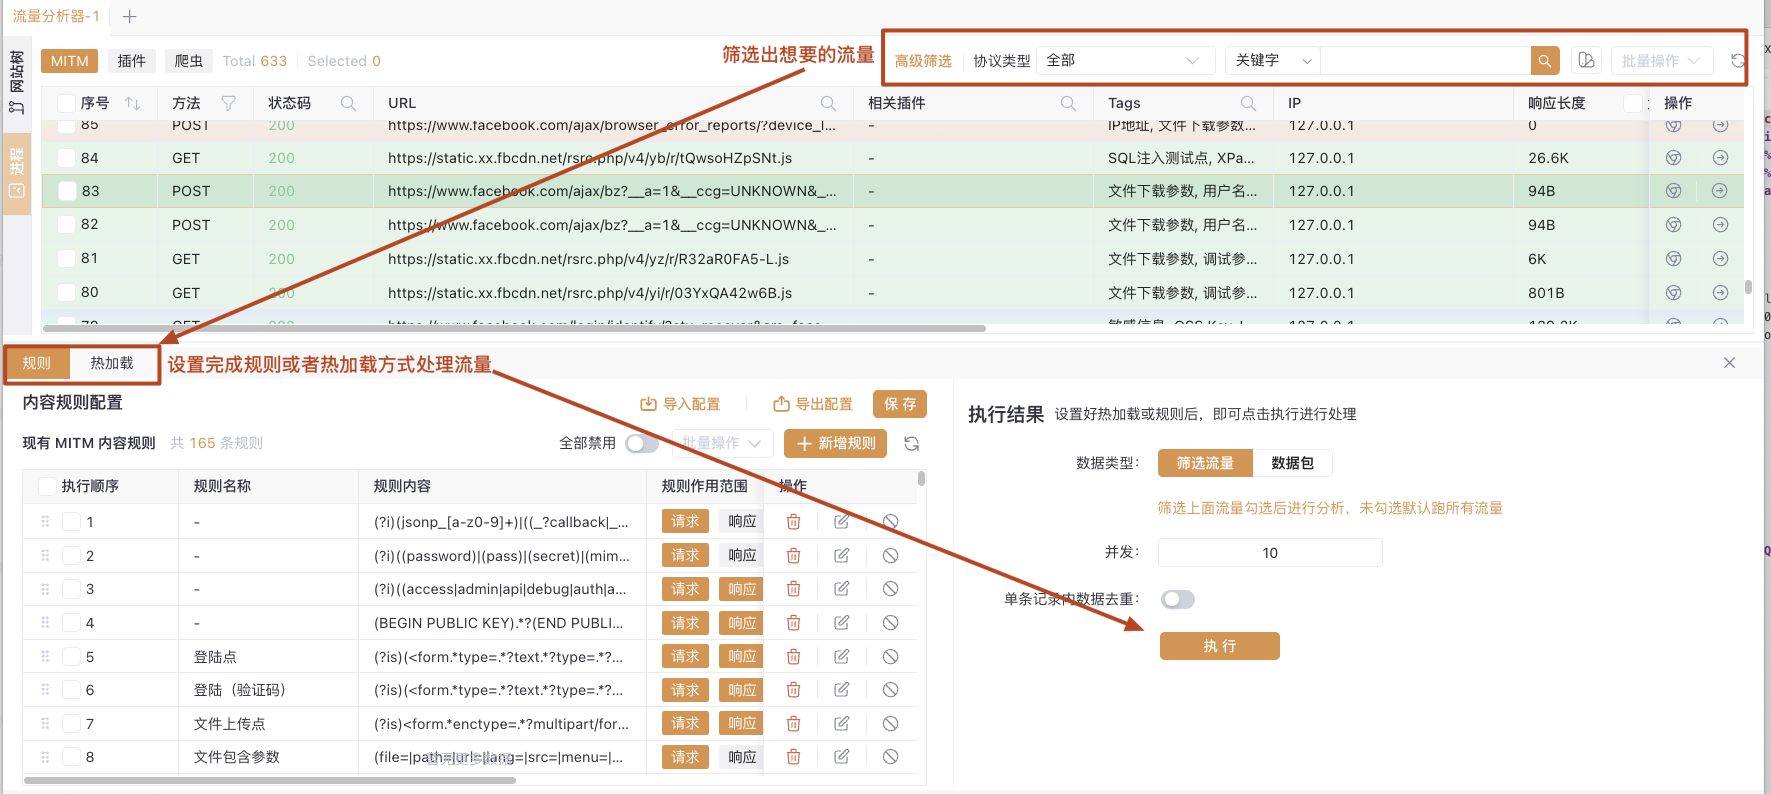Click the 保存 button
1771x794 pixels.
point(900,404)
